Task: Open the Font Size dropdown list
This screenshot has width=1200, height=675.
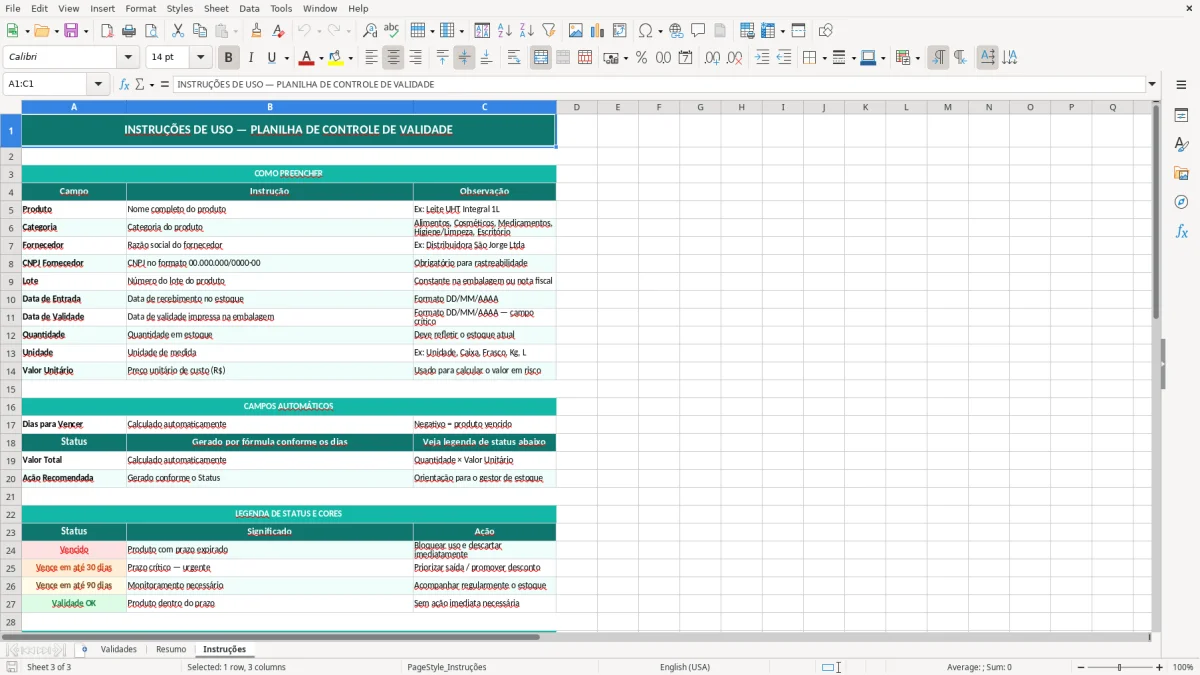Action: (x=200, y=58)
